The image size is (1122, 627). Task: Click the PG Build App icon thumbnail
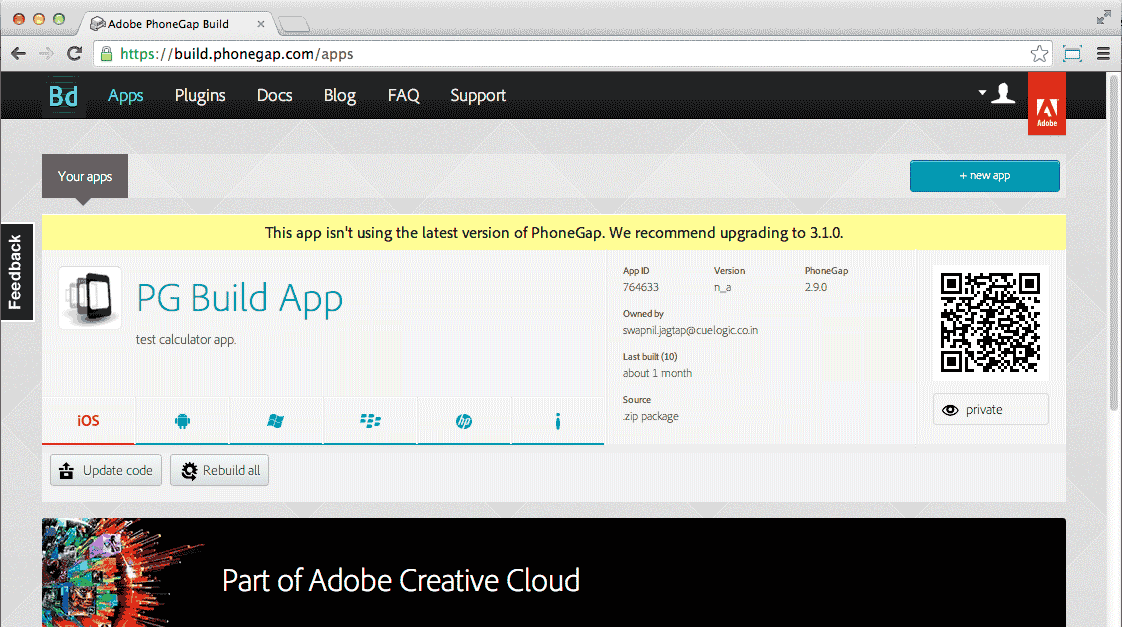coord(90,298)
